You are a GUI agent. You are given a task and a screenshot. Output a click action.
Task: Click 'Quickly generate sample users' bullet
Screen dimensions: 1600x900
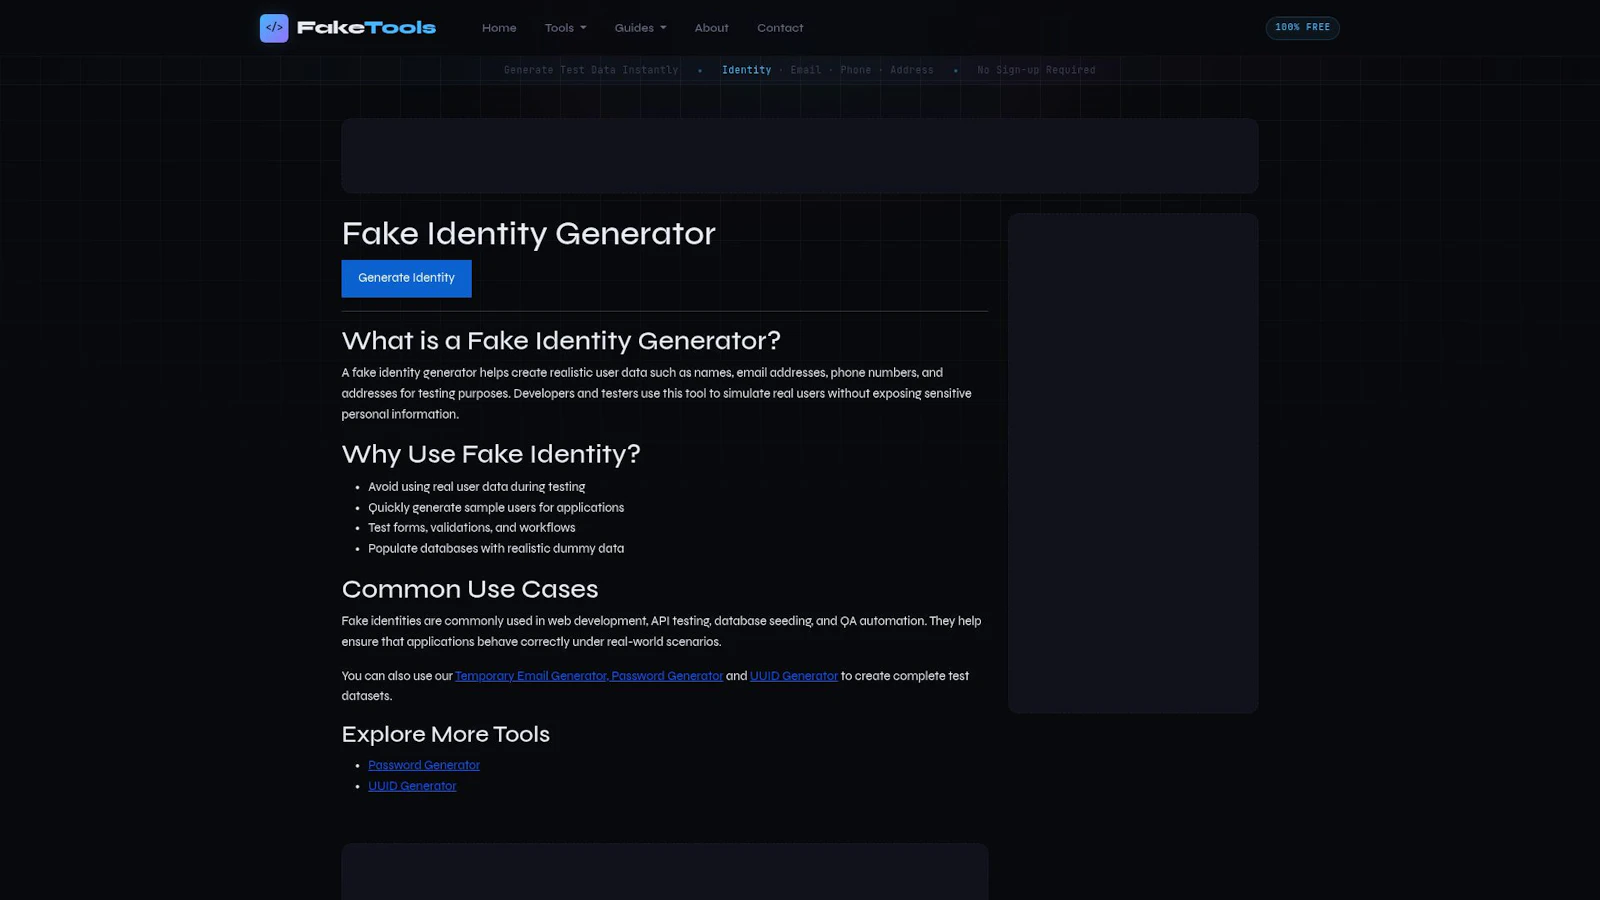(x=496, y=508)
